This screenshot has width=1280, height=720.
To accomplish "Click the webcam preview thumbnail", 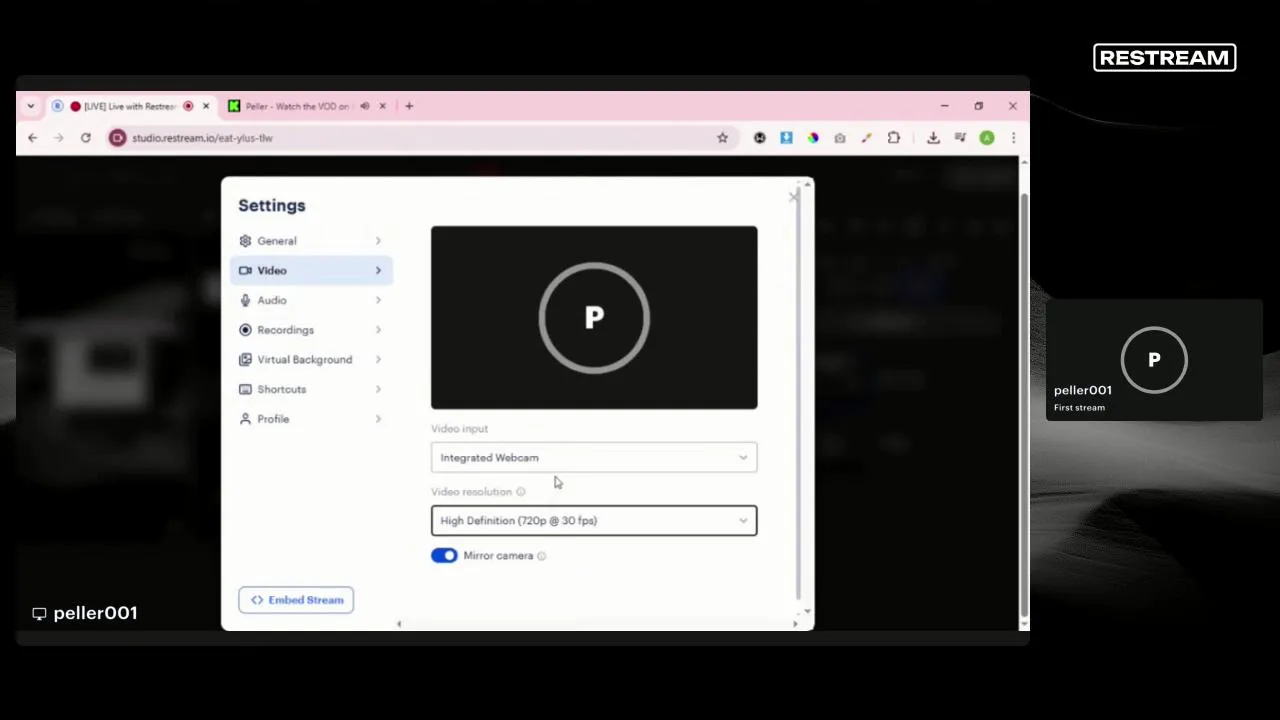I will (x=594, y=318).
